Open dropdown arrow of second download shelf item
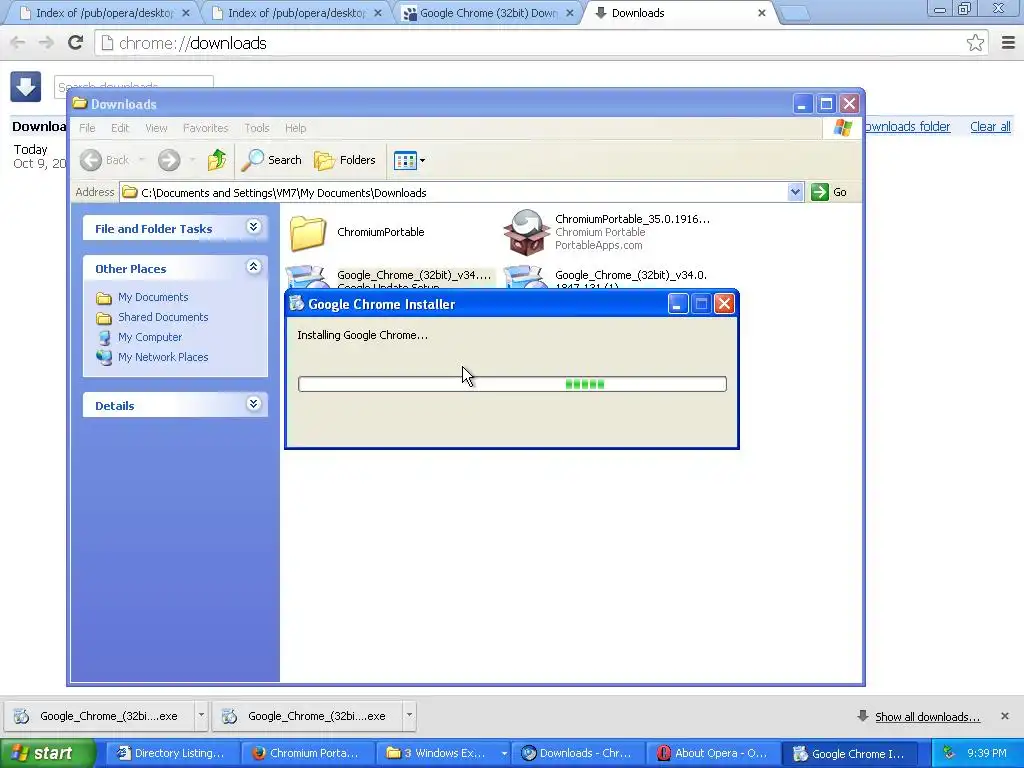The width and height of the screenshot is (1024, 768). (409, 715)
